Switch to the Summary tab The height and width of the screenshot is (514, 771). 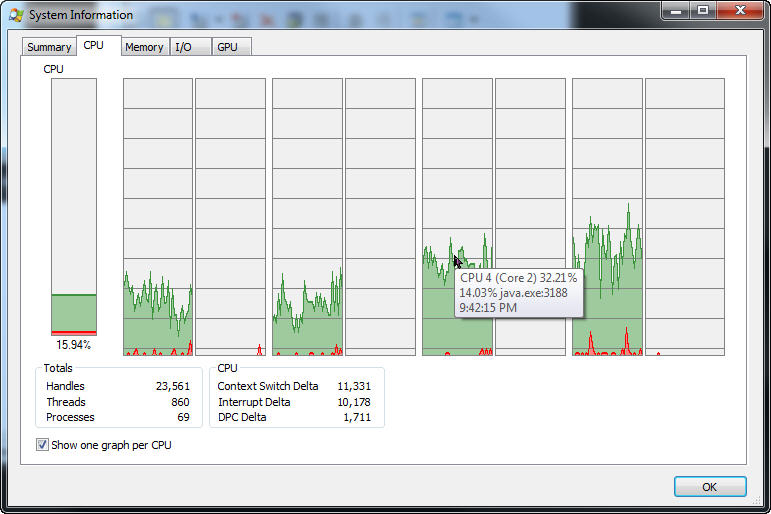click(49, 47)
